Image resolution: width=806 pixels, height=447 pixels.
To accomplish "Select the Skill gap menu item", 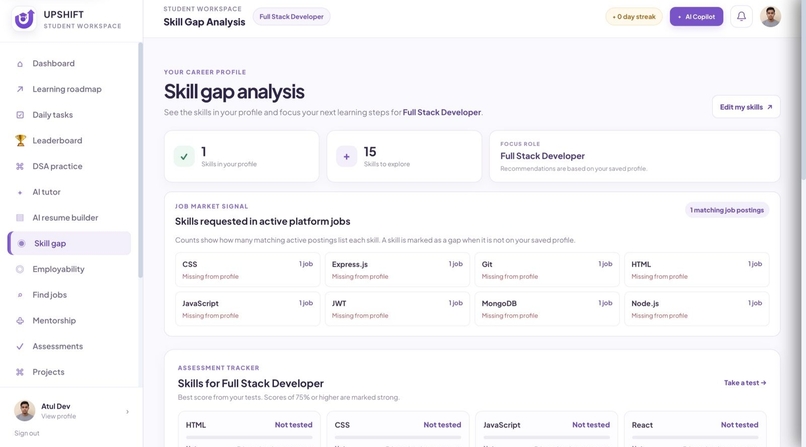I will [69, 244].
